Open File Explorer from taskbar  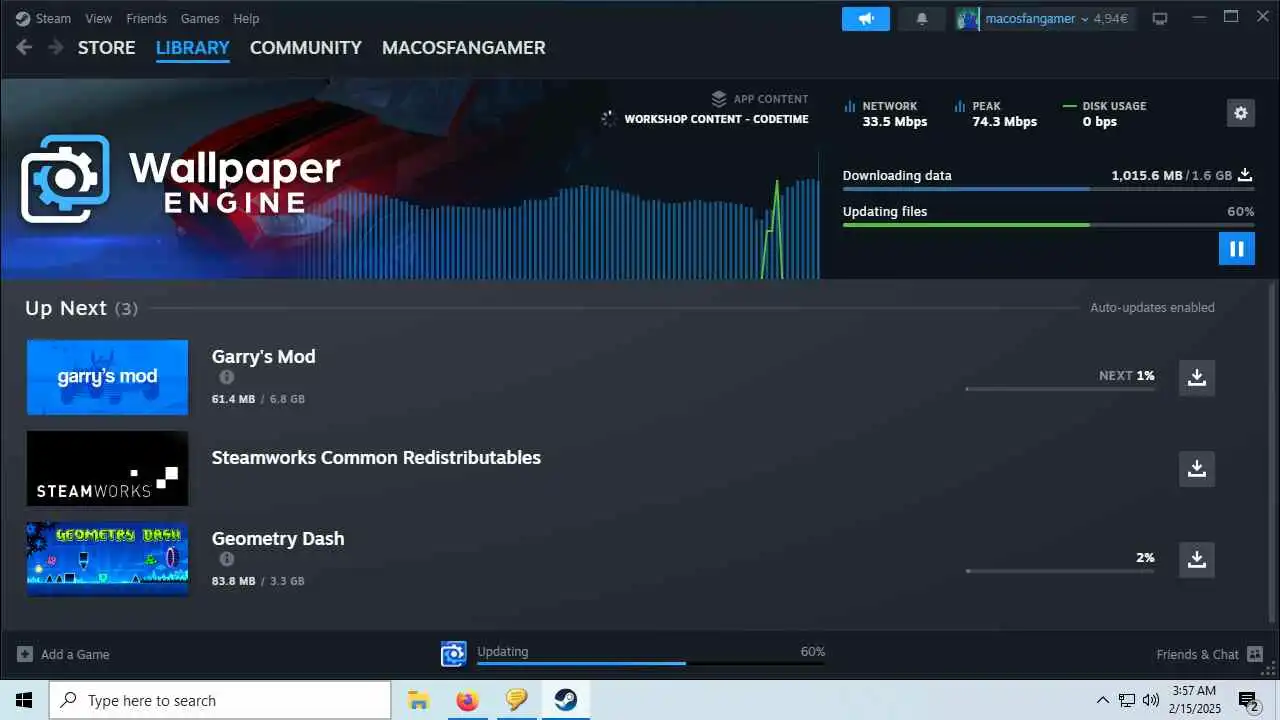(x=419, y=700)
